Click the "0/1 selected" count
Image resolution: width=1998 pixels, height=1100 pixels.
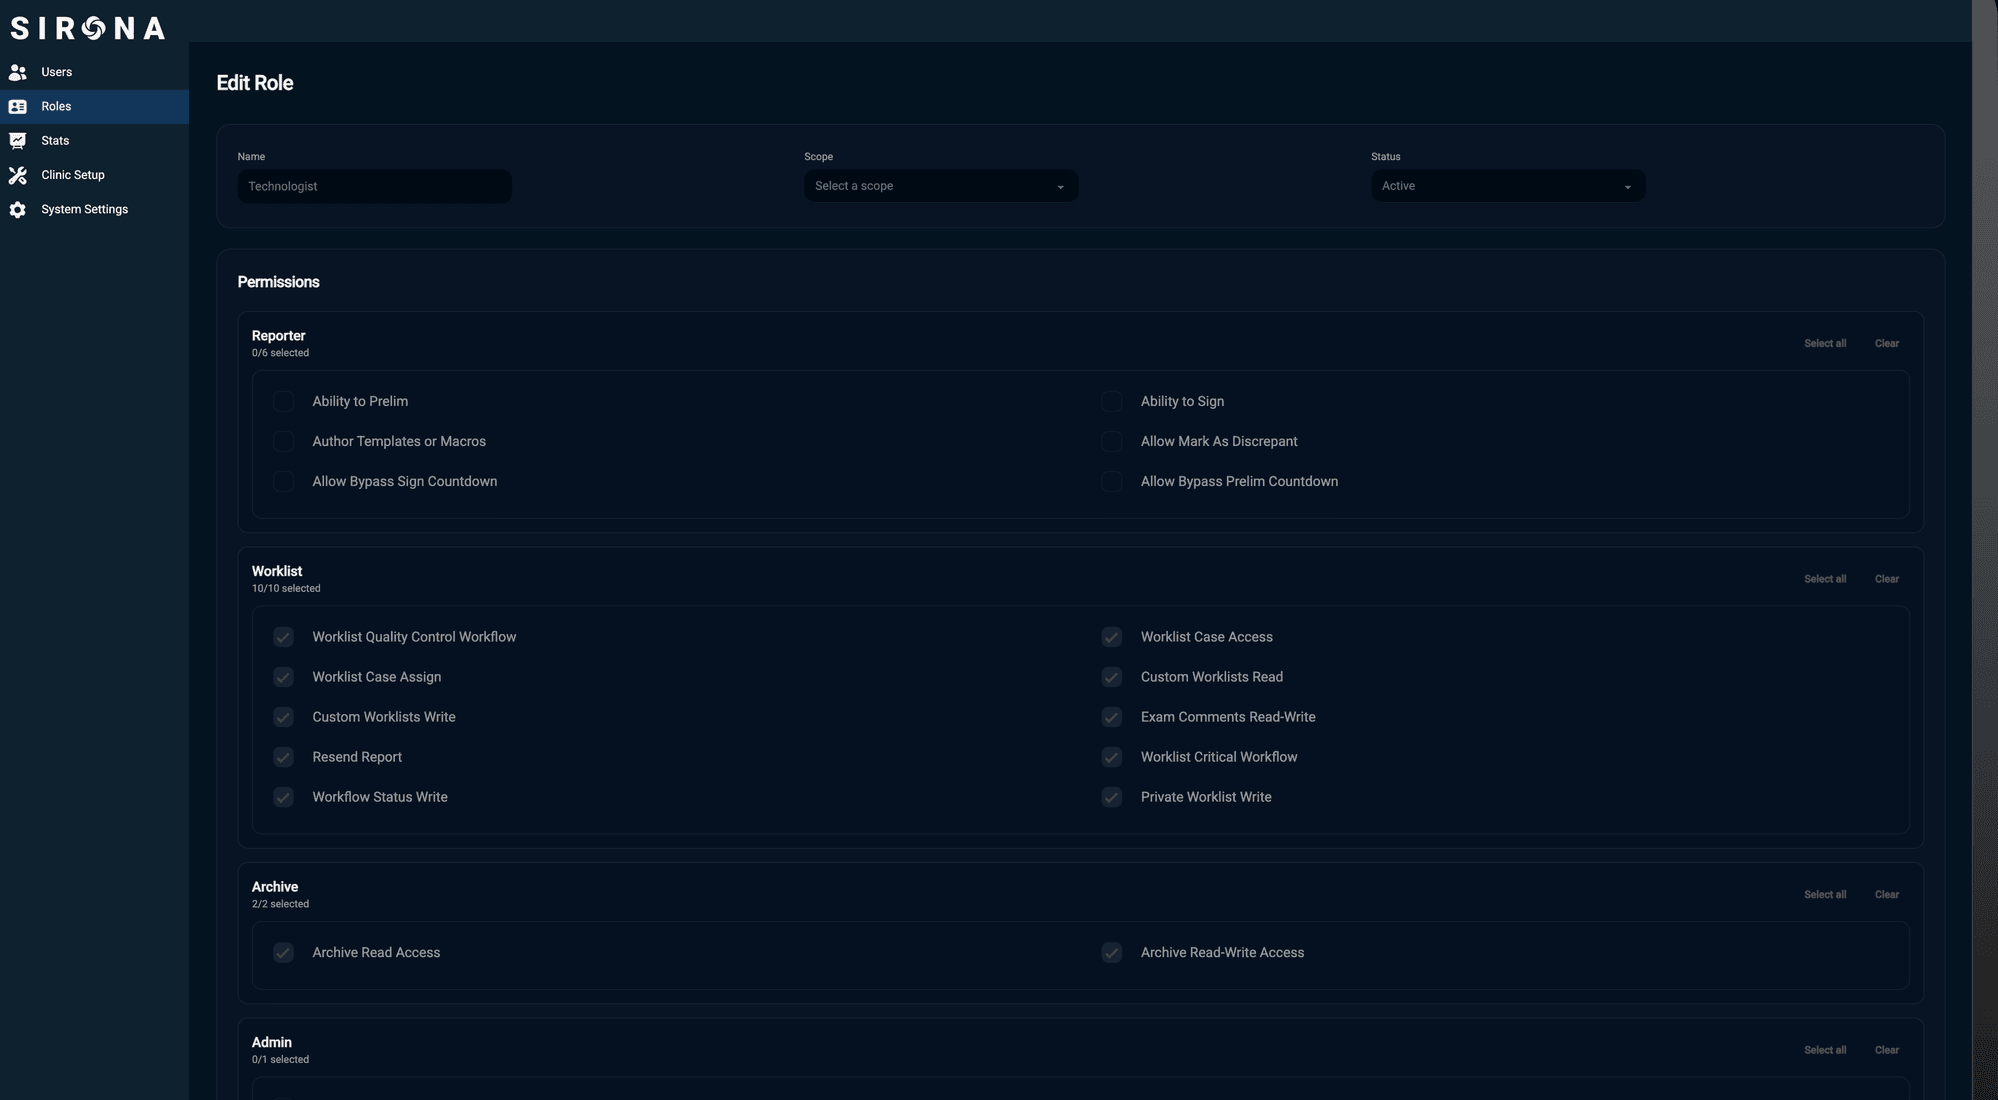[x=280, y=1060]
